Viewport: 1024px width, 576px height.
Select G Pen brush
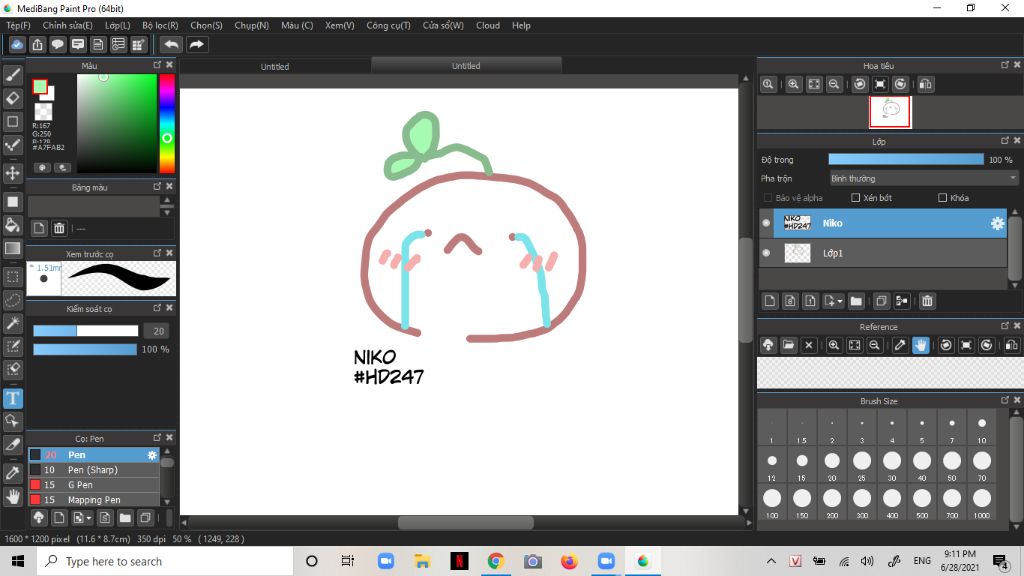pyautogui.click(x=93, y=485)
